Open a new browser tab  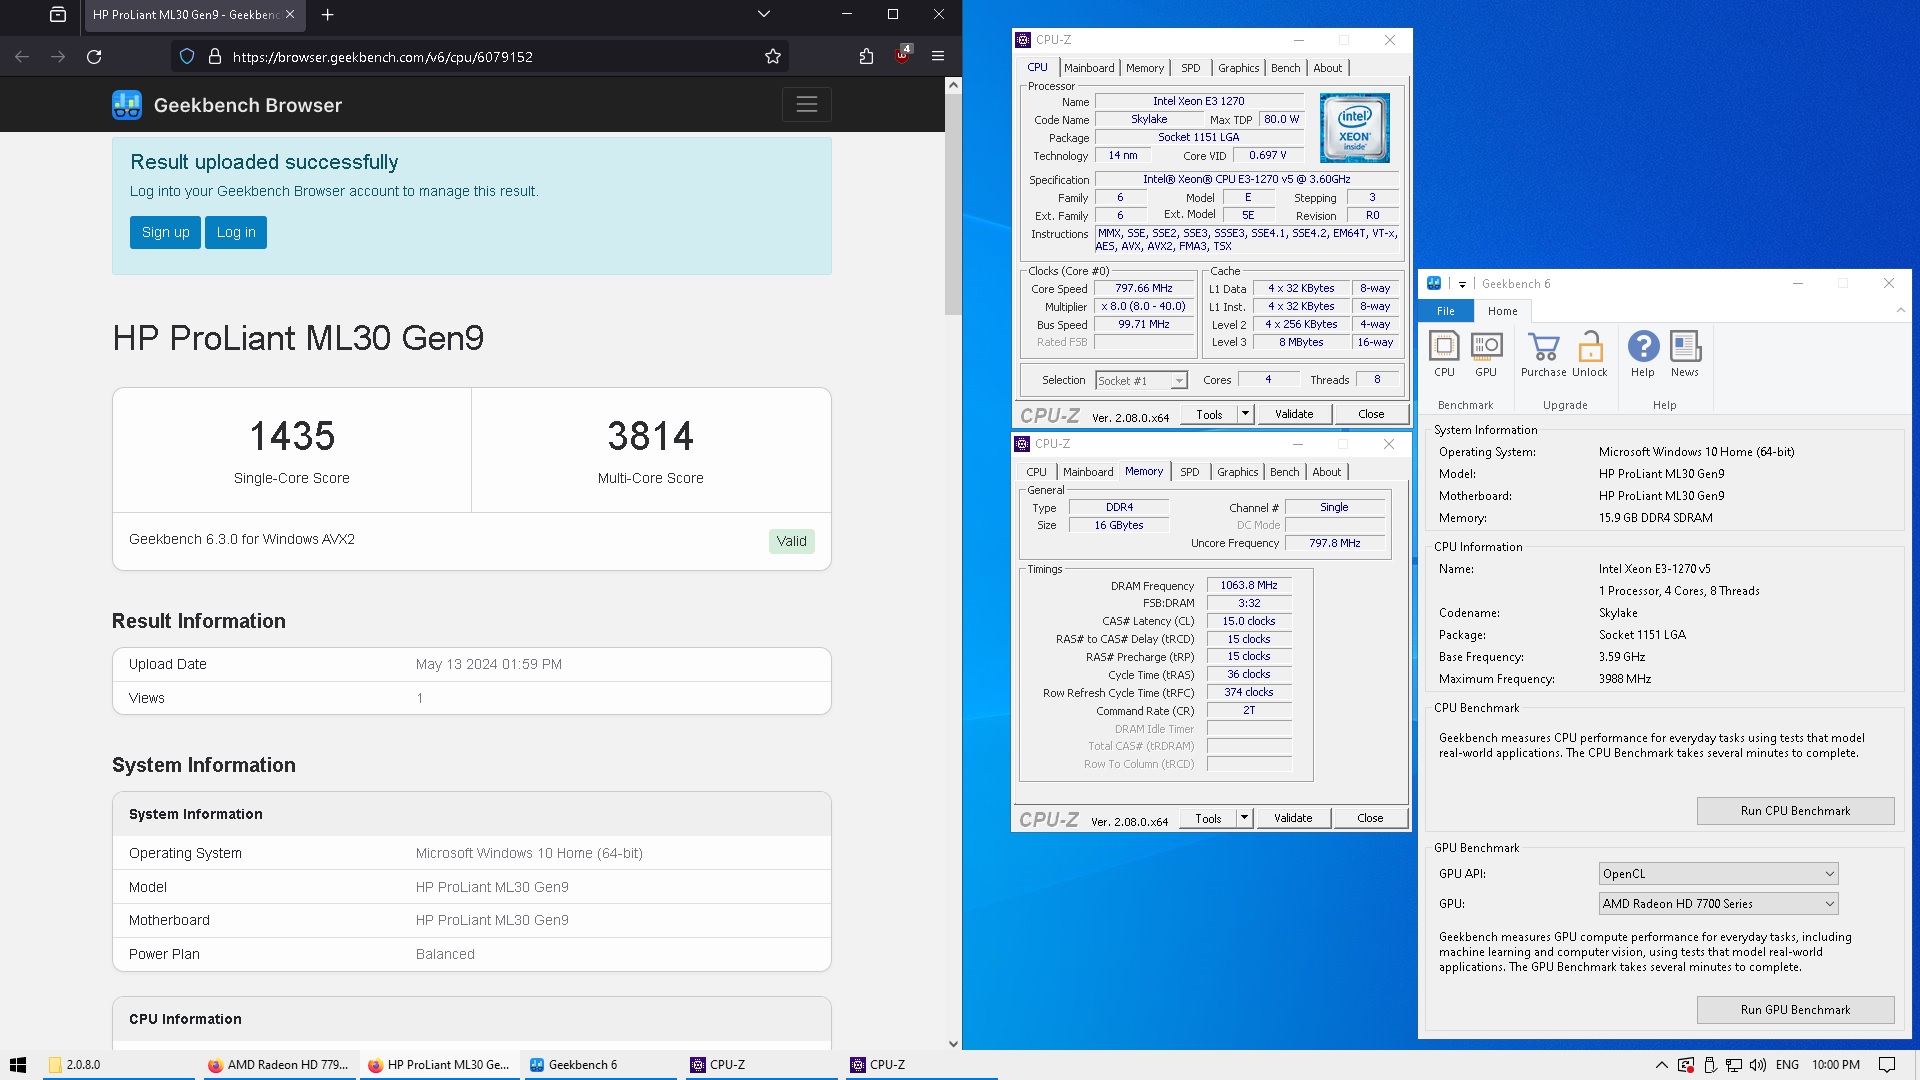point(328,14)
